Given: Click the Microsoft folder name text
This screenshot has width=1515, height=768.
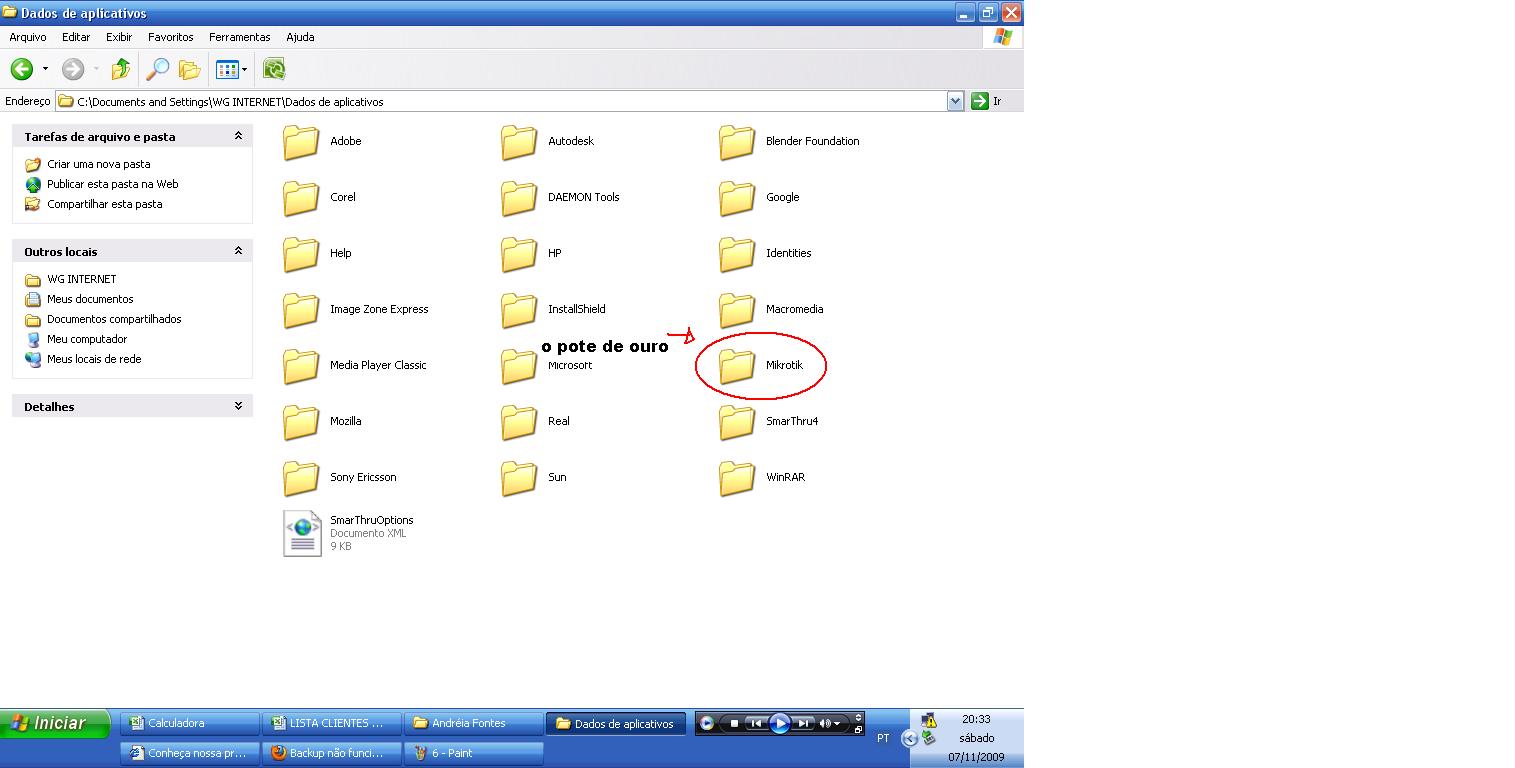Looking at the screenshot, I should point(570,365).
